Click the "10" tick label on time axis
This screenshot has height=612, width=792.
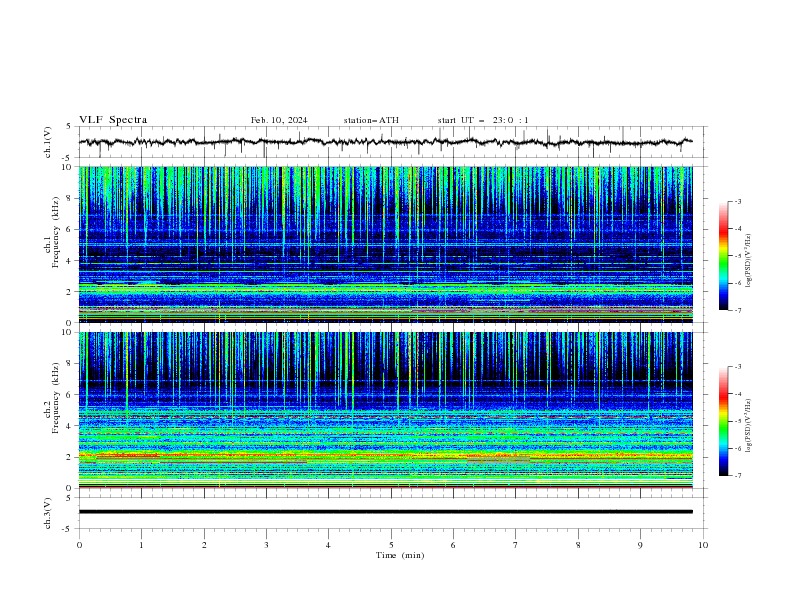[703, 545]
